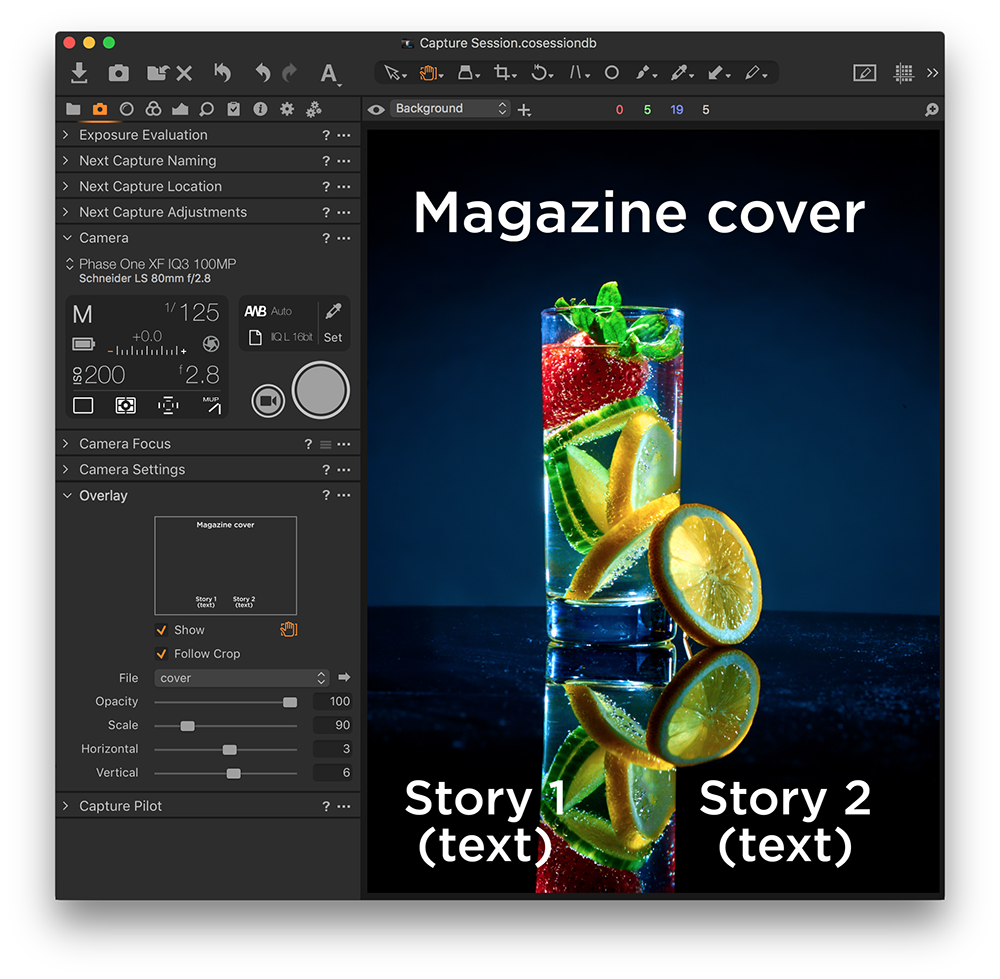Expand the Capture Pilot panel

[x=65, y=805]
